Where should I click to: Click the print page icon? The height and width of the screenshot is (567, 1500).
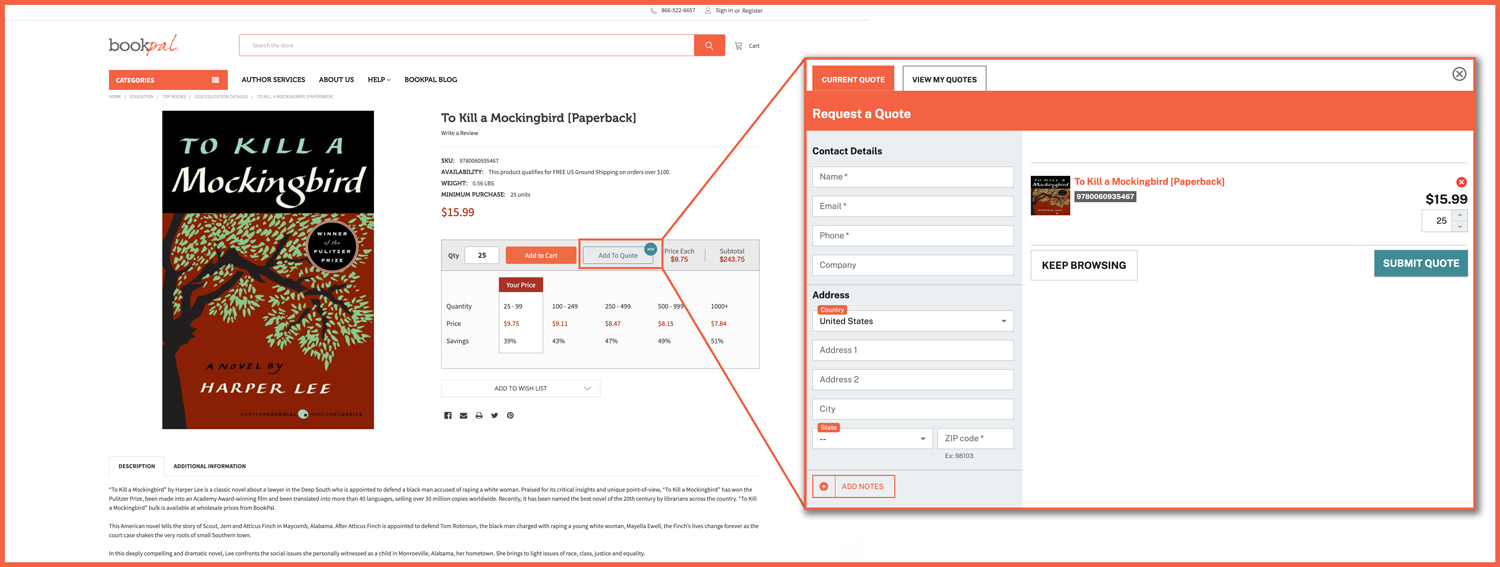point(479,415)
